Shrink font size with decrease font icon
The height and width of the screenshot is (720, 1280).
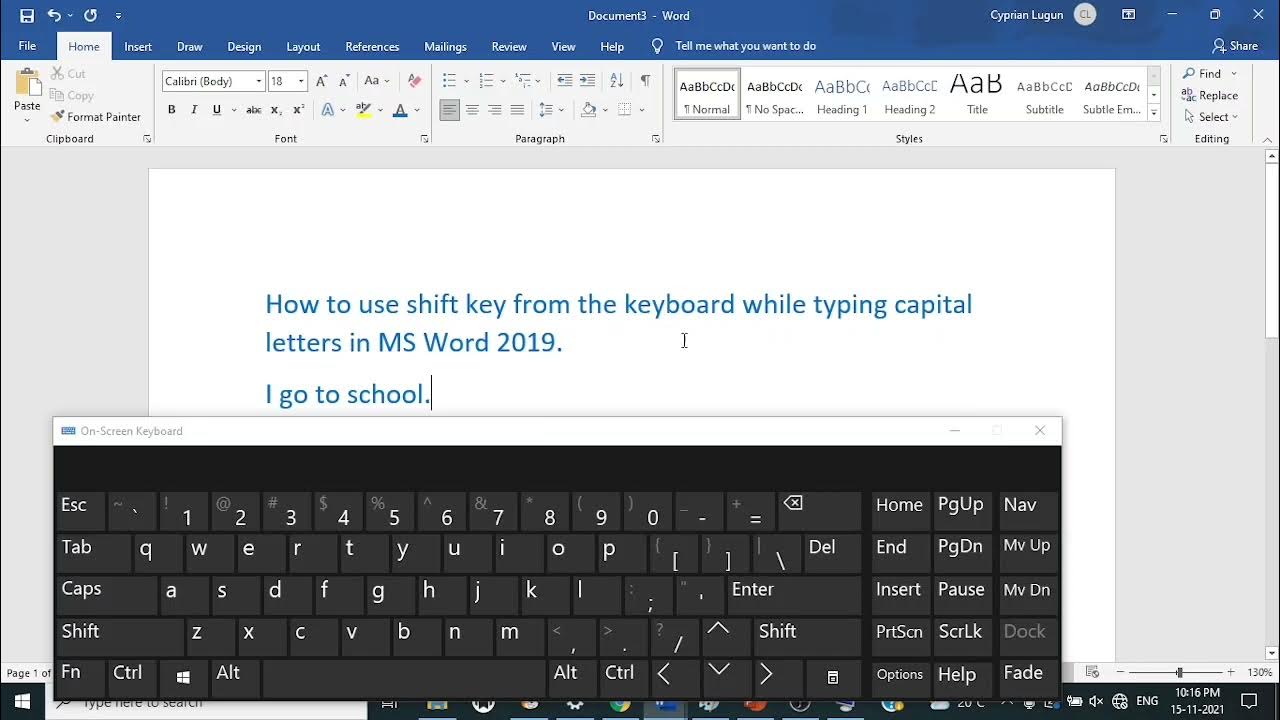tap(344, 81)
